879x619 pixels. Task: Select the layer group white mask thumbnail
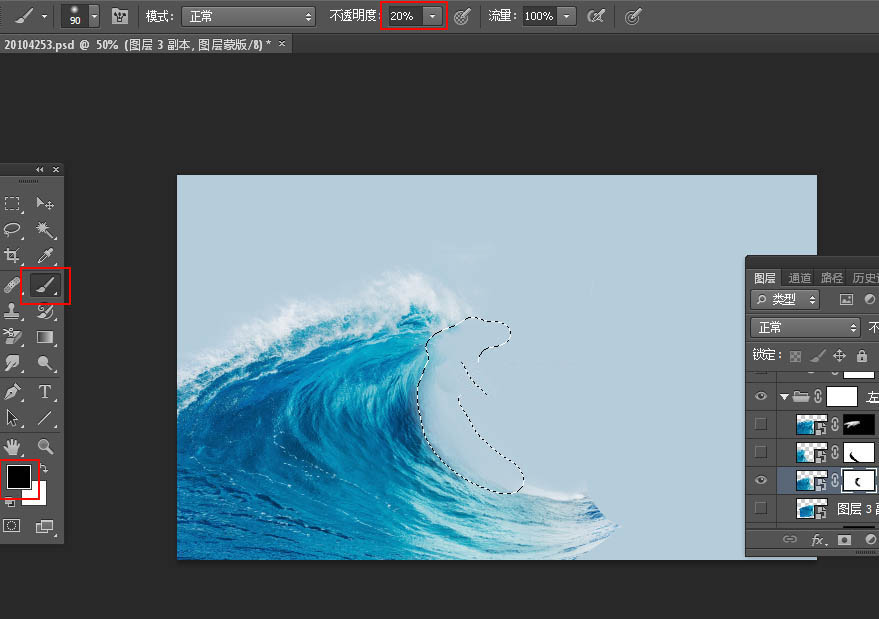pyautogui.click(x=842, y=397)
